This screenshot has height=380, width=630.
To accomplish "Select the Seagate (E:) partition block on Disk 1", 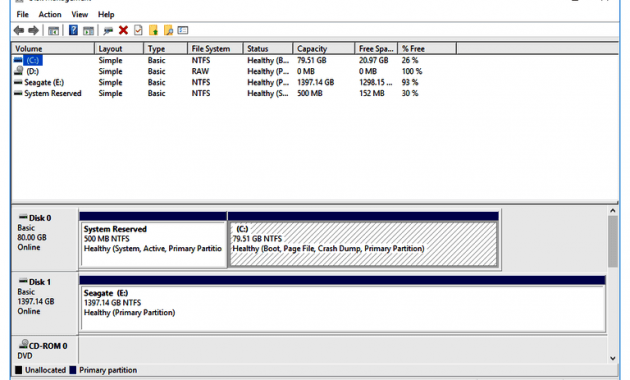I will (342, 304).
